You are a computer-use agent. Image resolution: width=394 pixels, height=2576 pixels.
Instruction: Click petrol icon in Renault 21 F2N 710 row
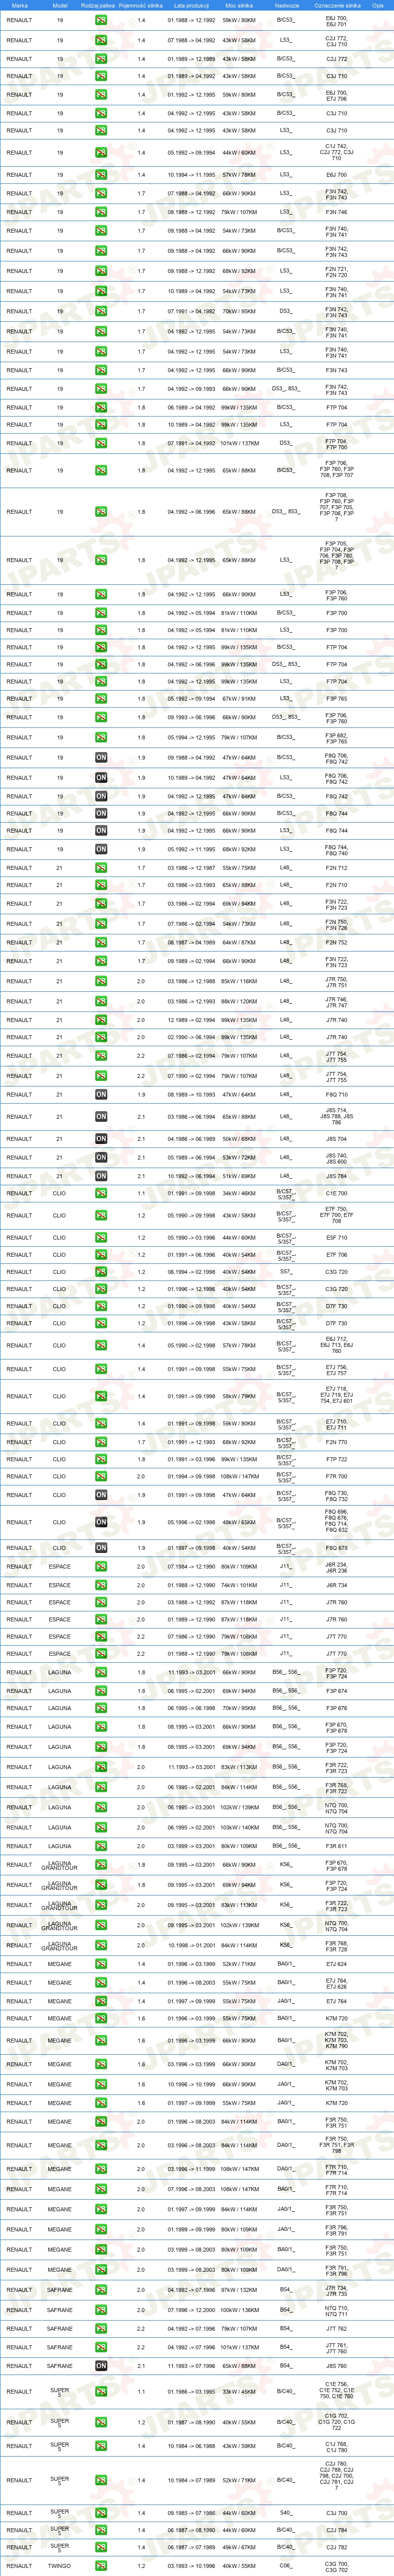[x=101, y=885]
